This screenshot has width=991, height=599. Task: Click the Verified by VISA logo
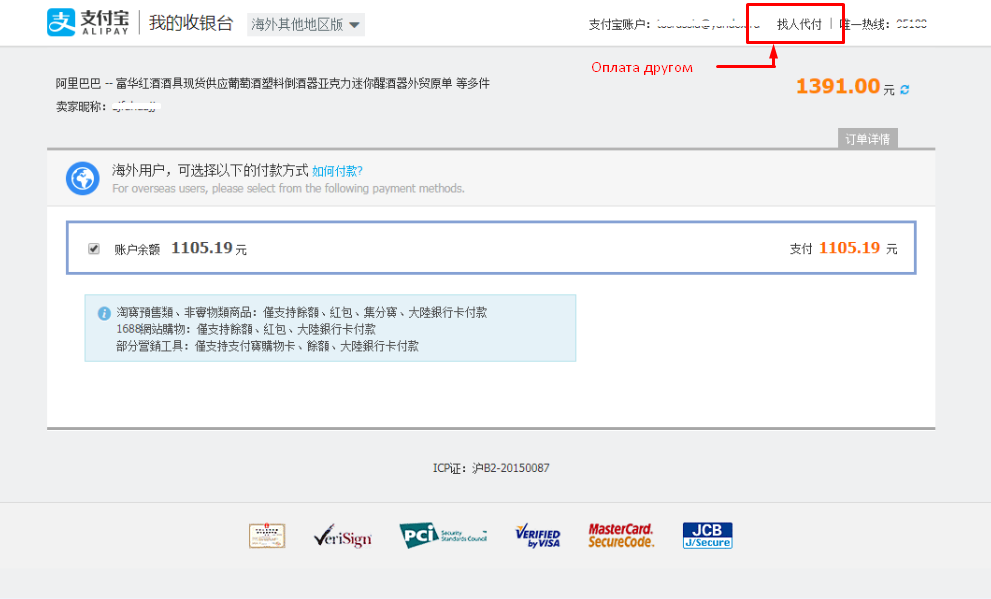pyautogui.click(x=538, y=536)
